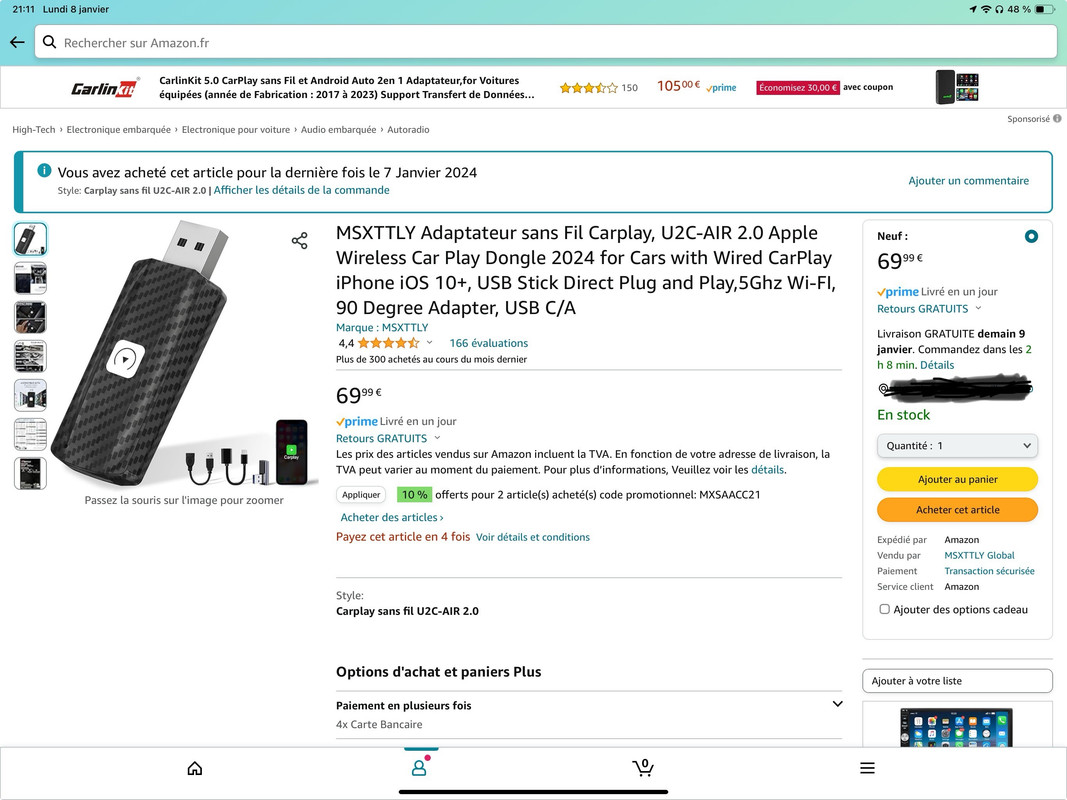This screenshot has width=1067, height=800.
Task: Open the Audio embarquée breadcrumb
Action: 338,129
